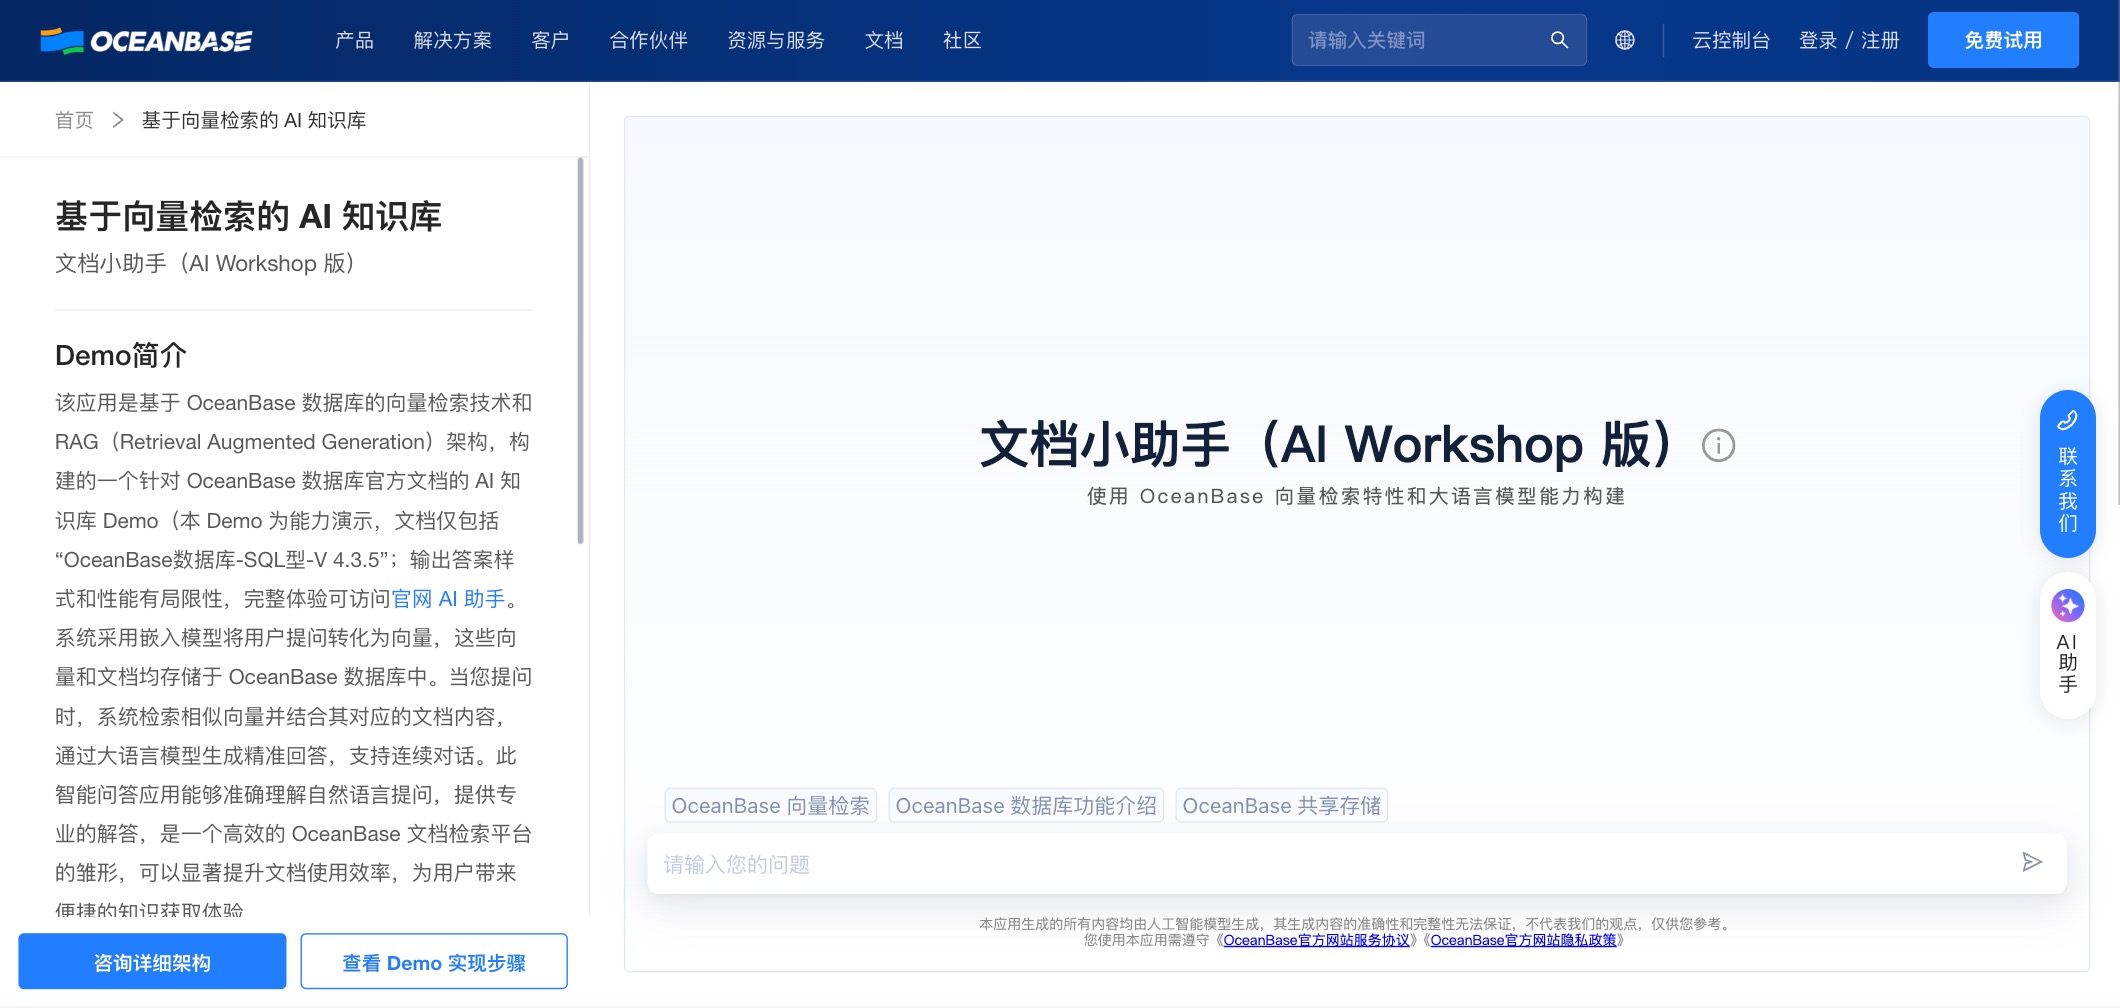
Task: Click 登录 / 注册 link
Action: tap(1849, 40)
